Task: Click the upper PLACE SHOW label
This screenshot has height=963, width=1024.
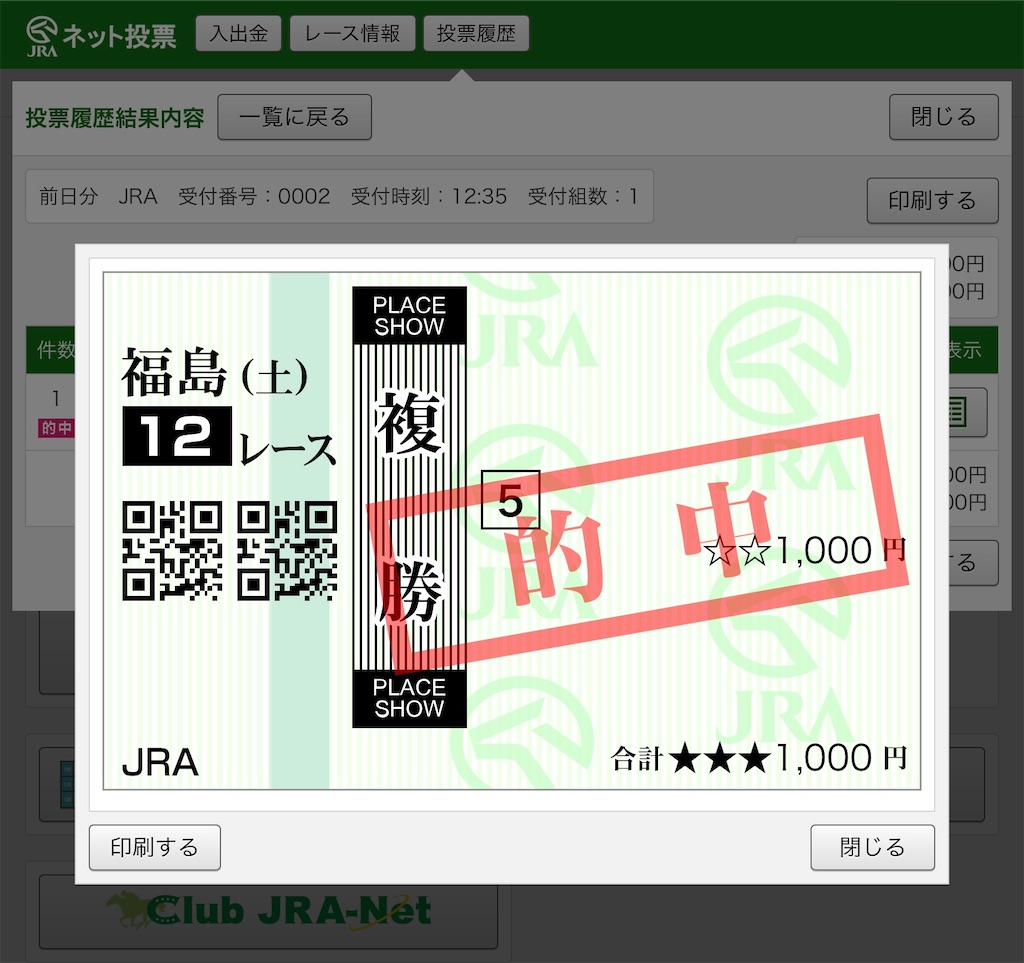Action: 409,315
